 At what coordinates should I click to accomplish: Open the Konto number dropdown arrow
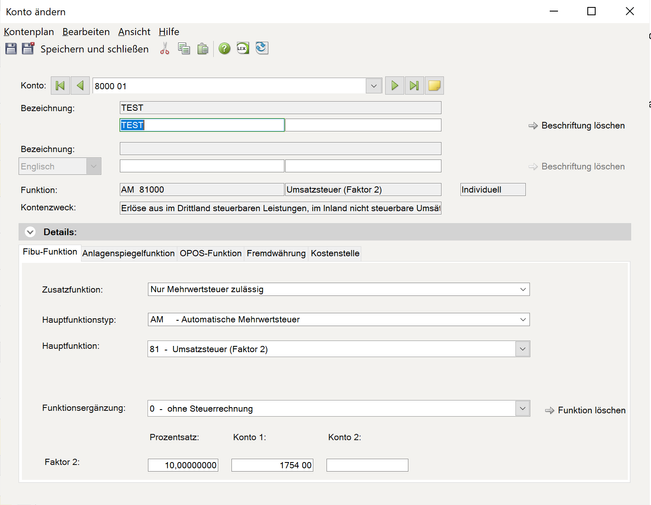pos(374,86)
